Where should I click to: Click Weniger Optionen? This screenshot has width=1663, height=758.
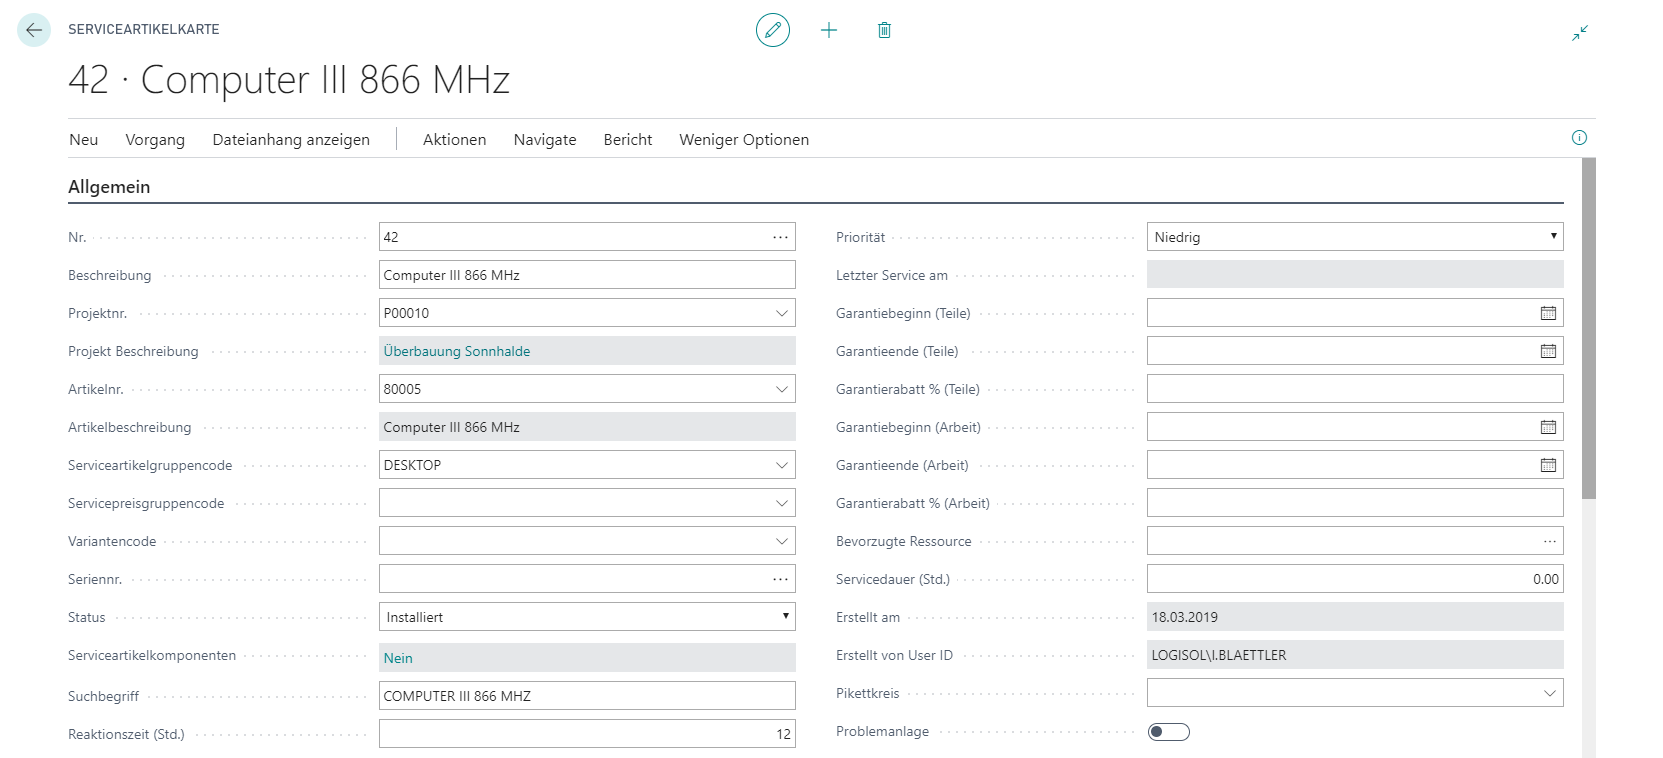coord(744,140)
